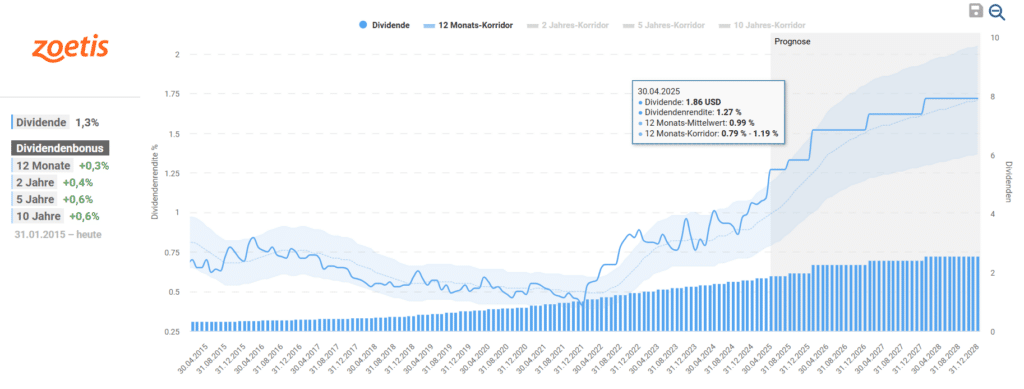Enable the 2 Jahres-Korridor legend item
The width and height of the screenshot is (1024, 389).
click(x=568, y=25)
